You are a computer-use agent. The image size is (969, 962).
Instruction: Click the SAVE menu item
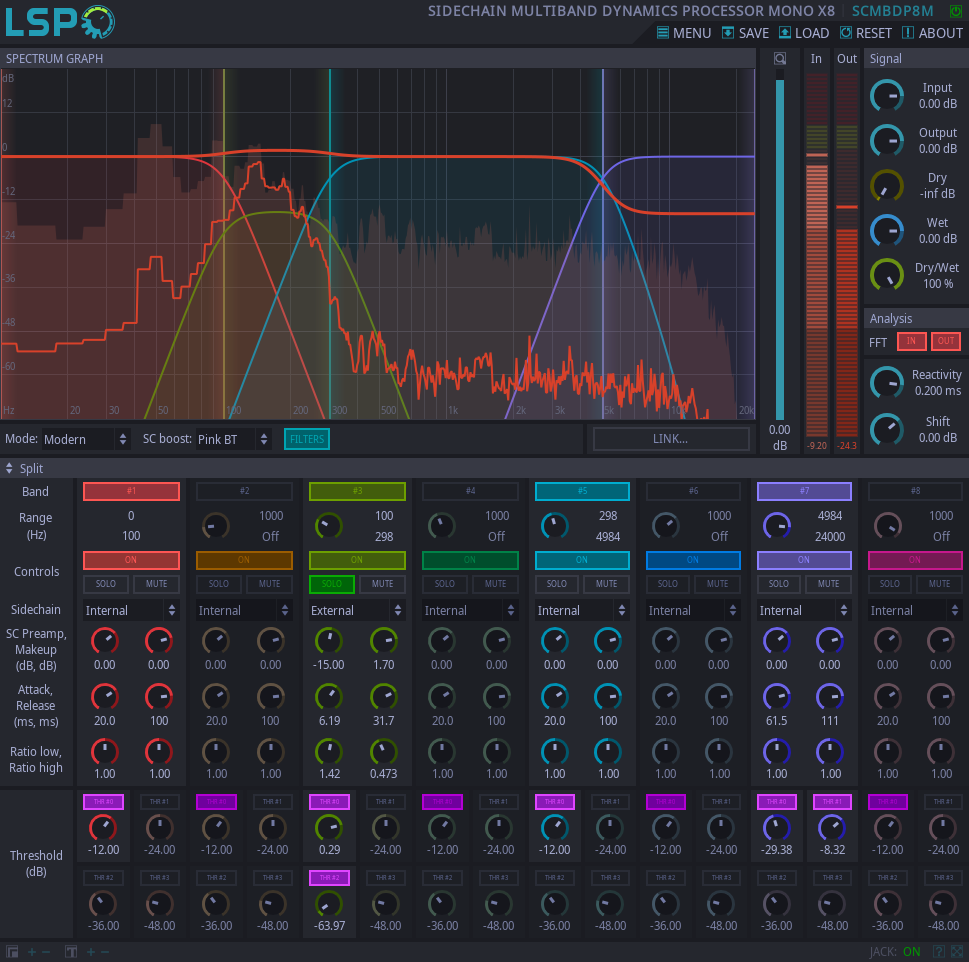tap(745, 33)
